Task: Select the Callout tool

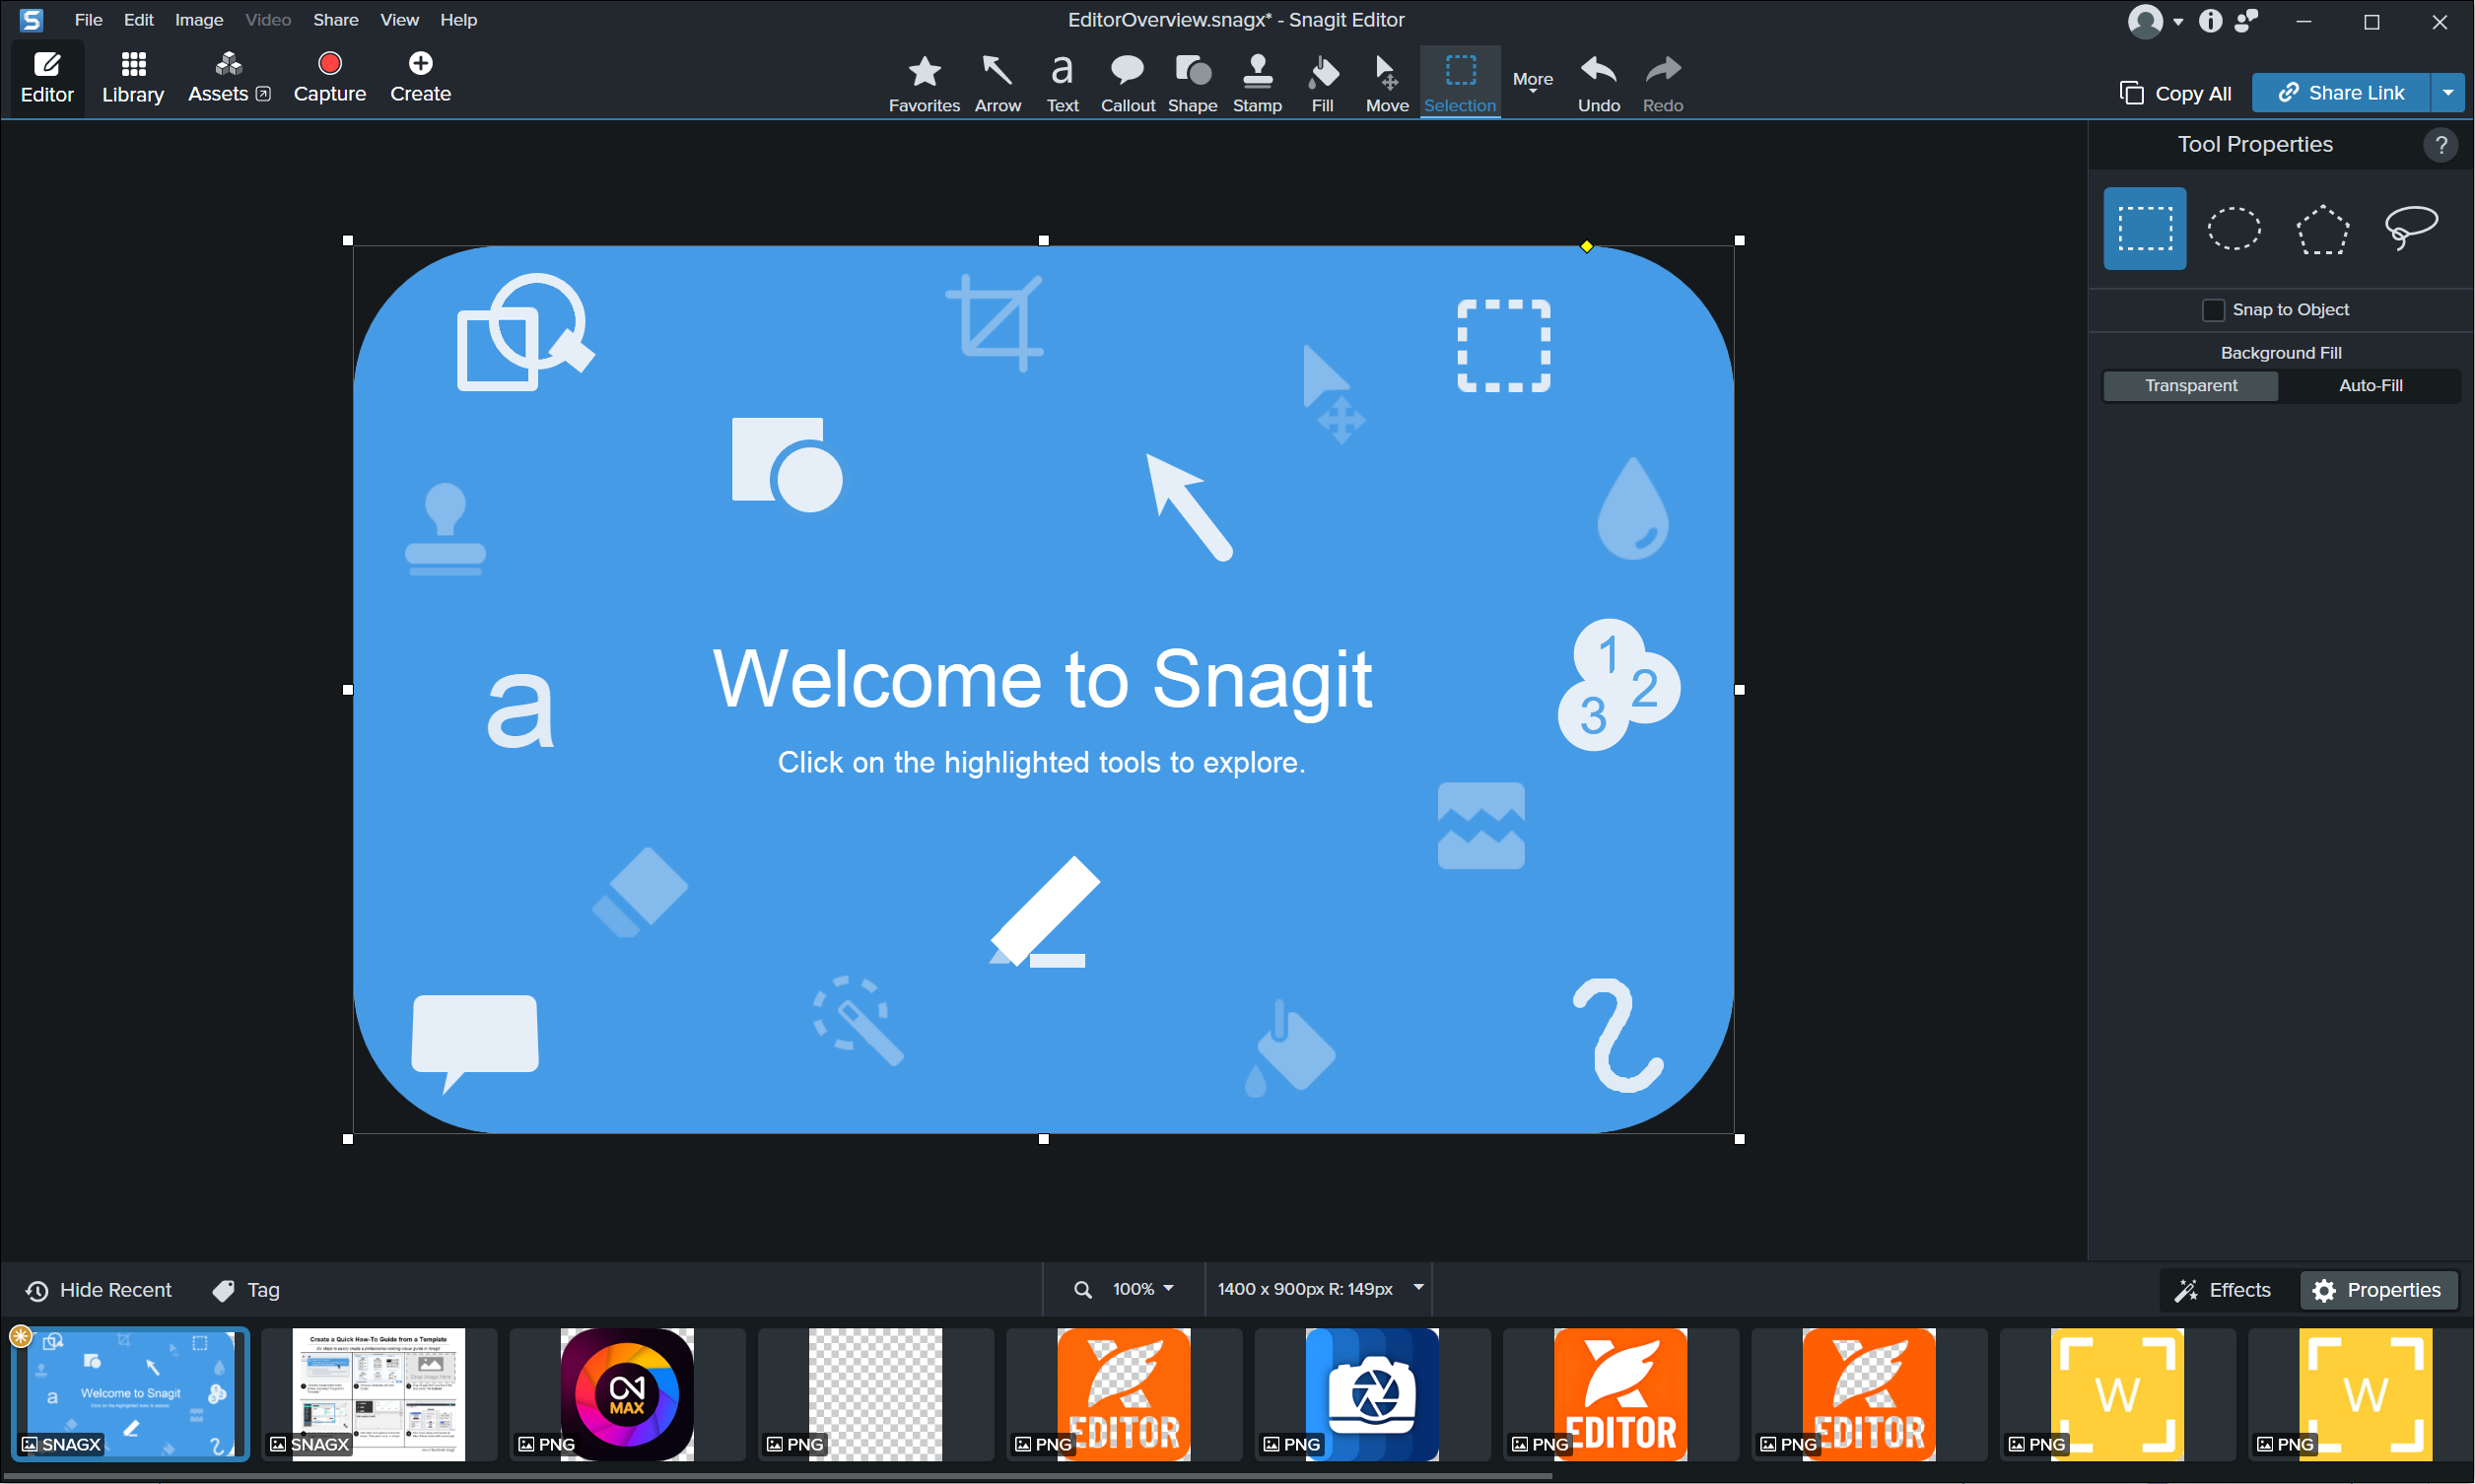Action: [x=1127, y=82]
